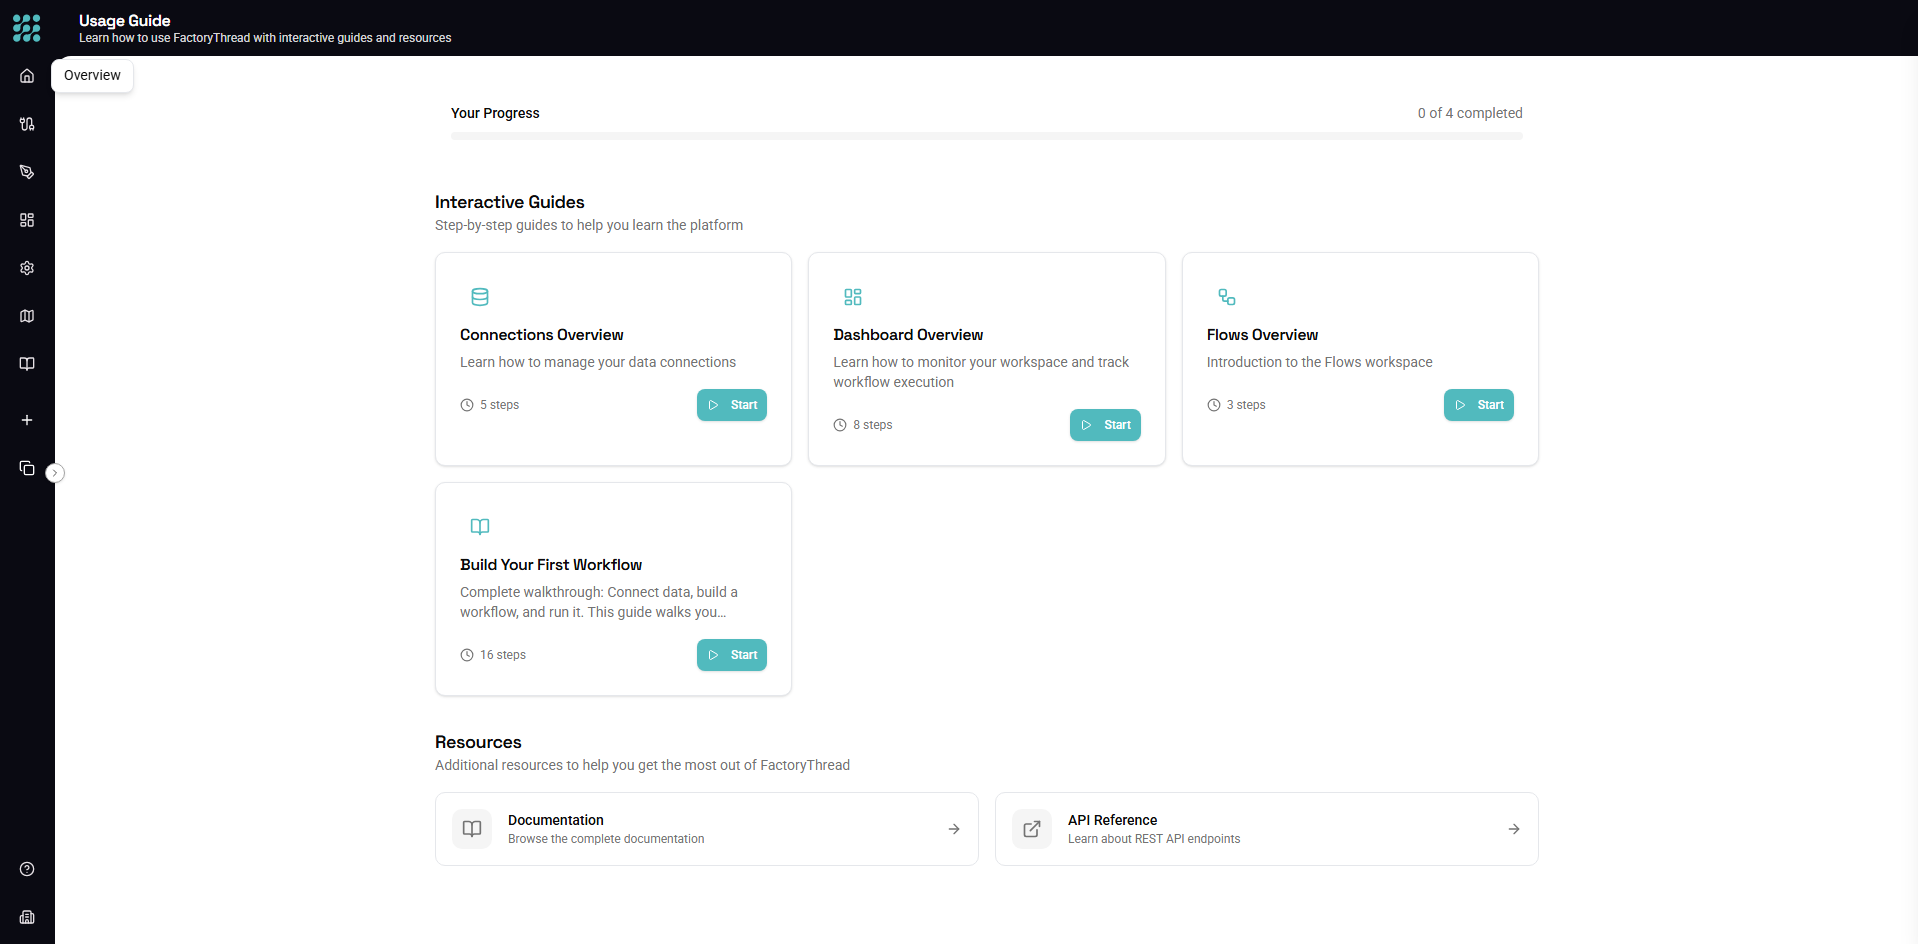
Task: Expand the sidebar with the chevron toggle
Action: (55, 473)
